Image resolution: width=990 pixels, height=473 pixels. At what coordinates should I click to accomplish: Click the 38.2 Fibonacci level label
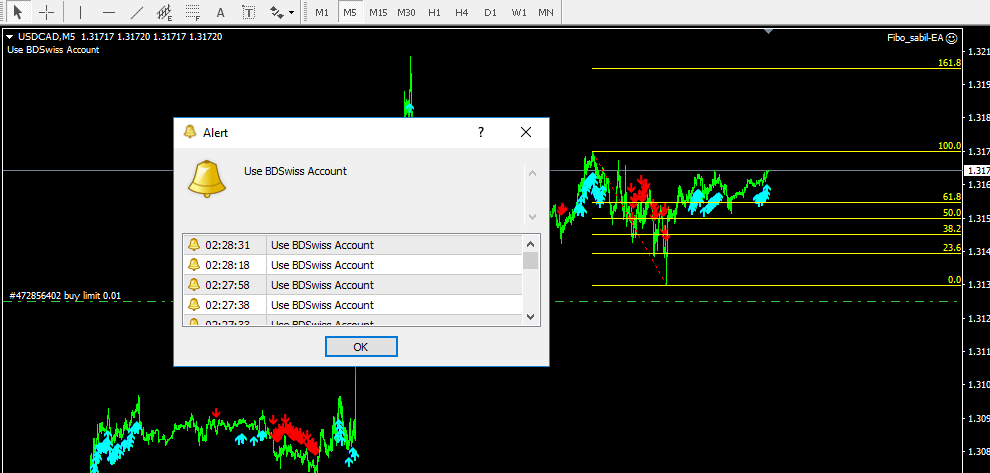(951, 229)
